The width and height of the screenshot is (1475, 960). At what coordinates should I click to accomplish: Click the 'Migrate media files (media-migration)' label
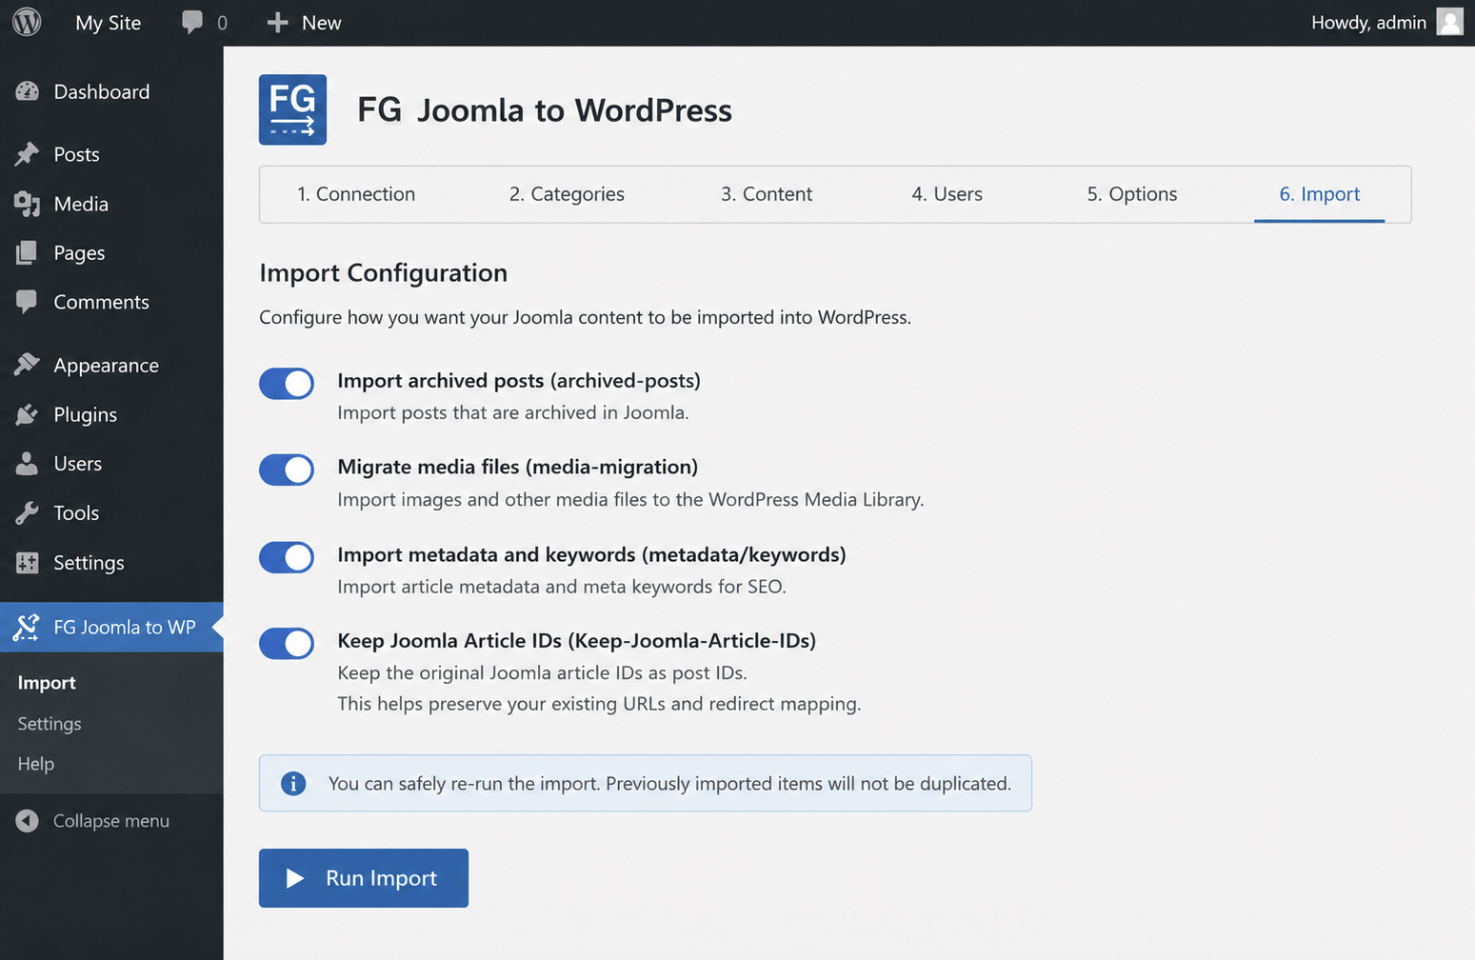518,466
